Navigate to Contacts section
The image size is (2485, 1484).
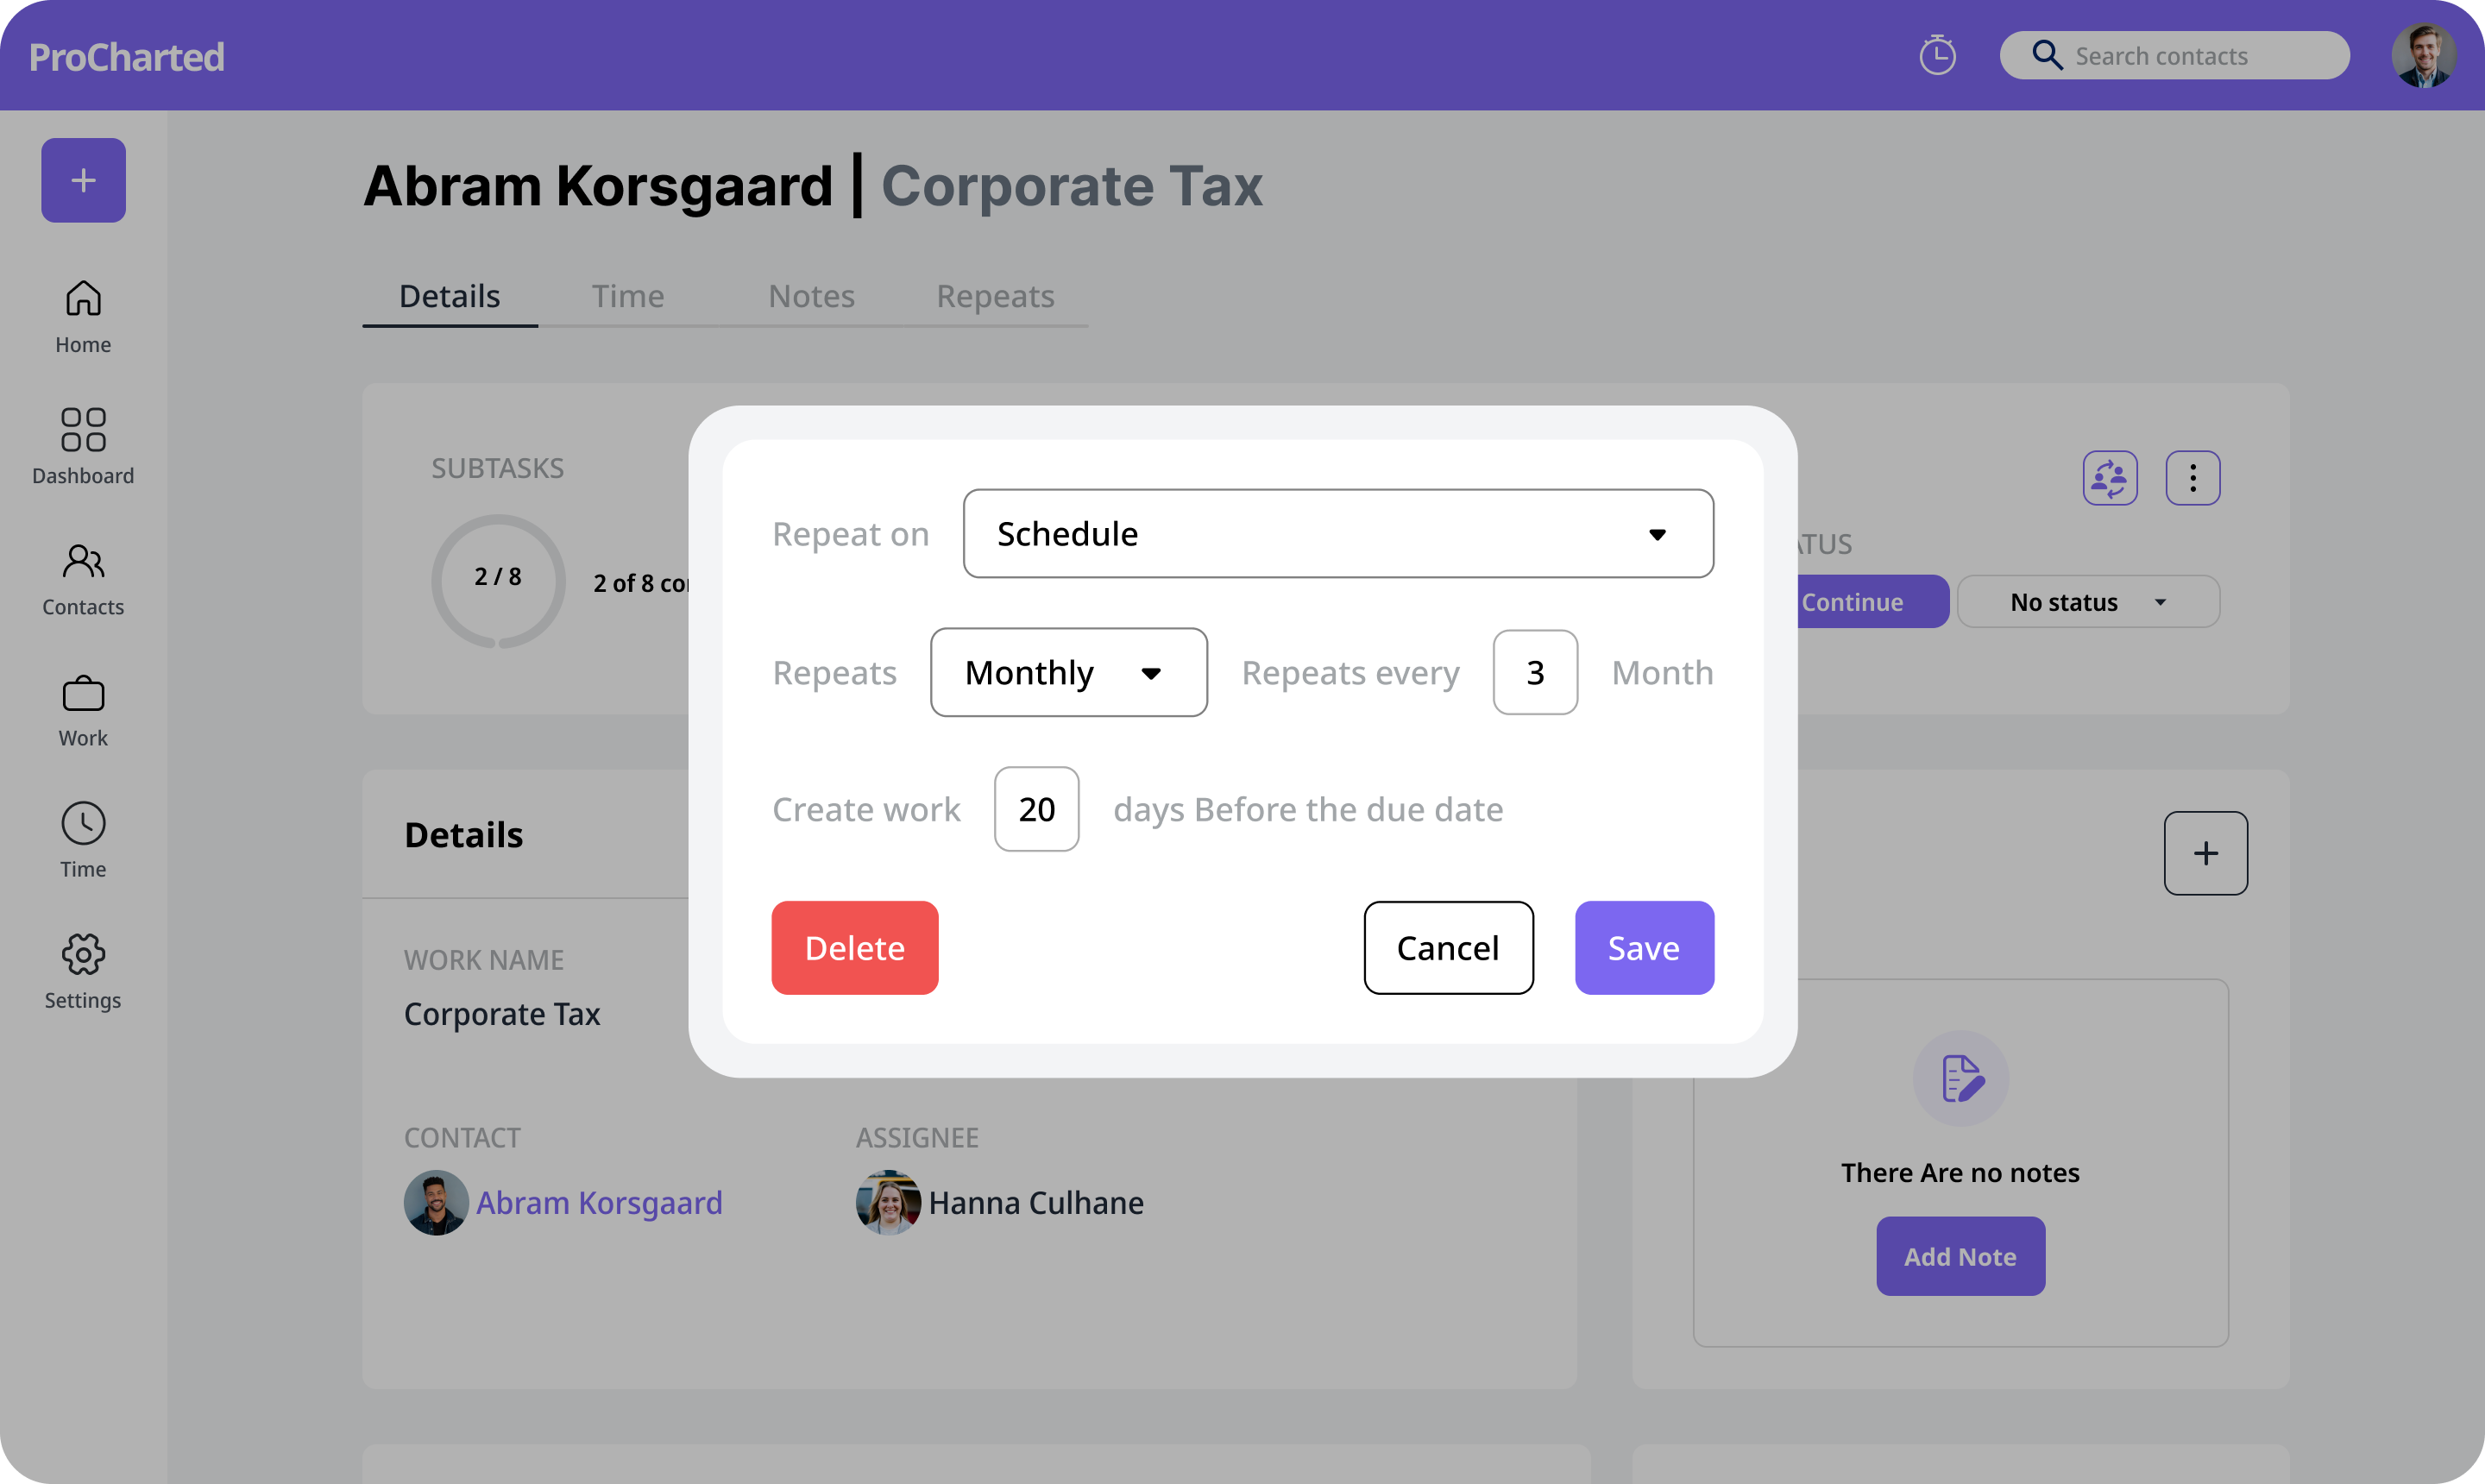(83, 578)
